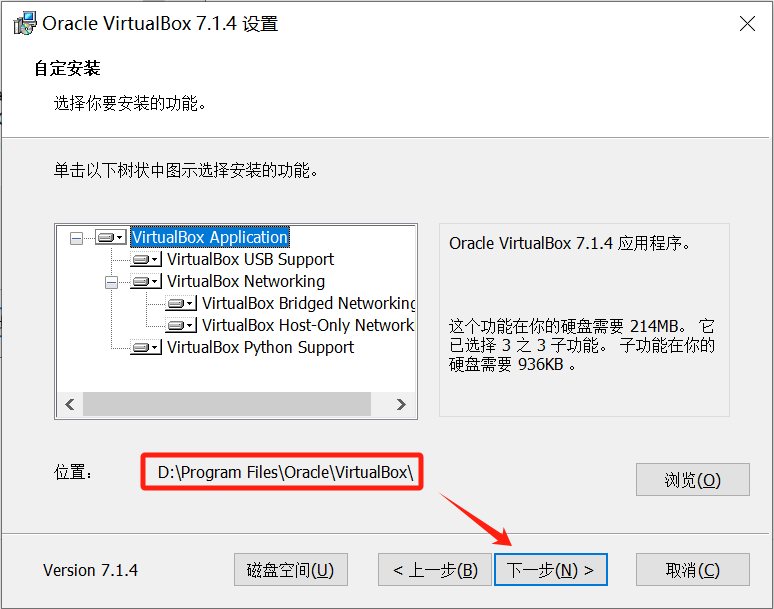
Task: Open Bridged Networking feature drive icon
Action: pyautogui.click(x=181, y=303)
